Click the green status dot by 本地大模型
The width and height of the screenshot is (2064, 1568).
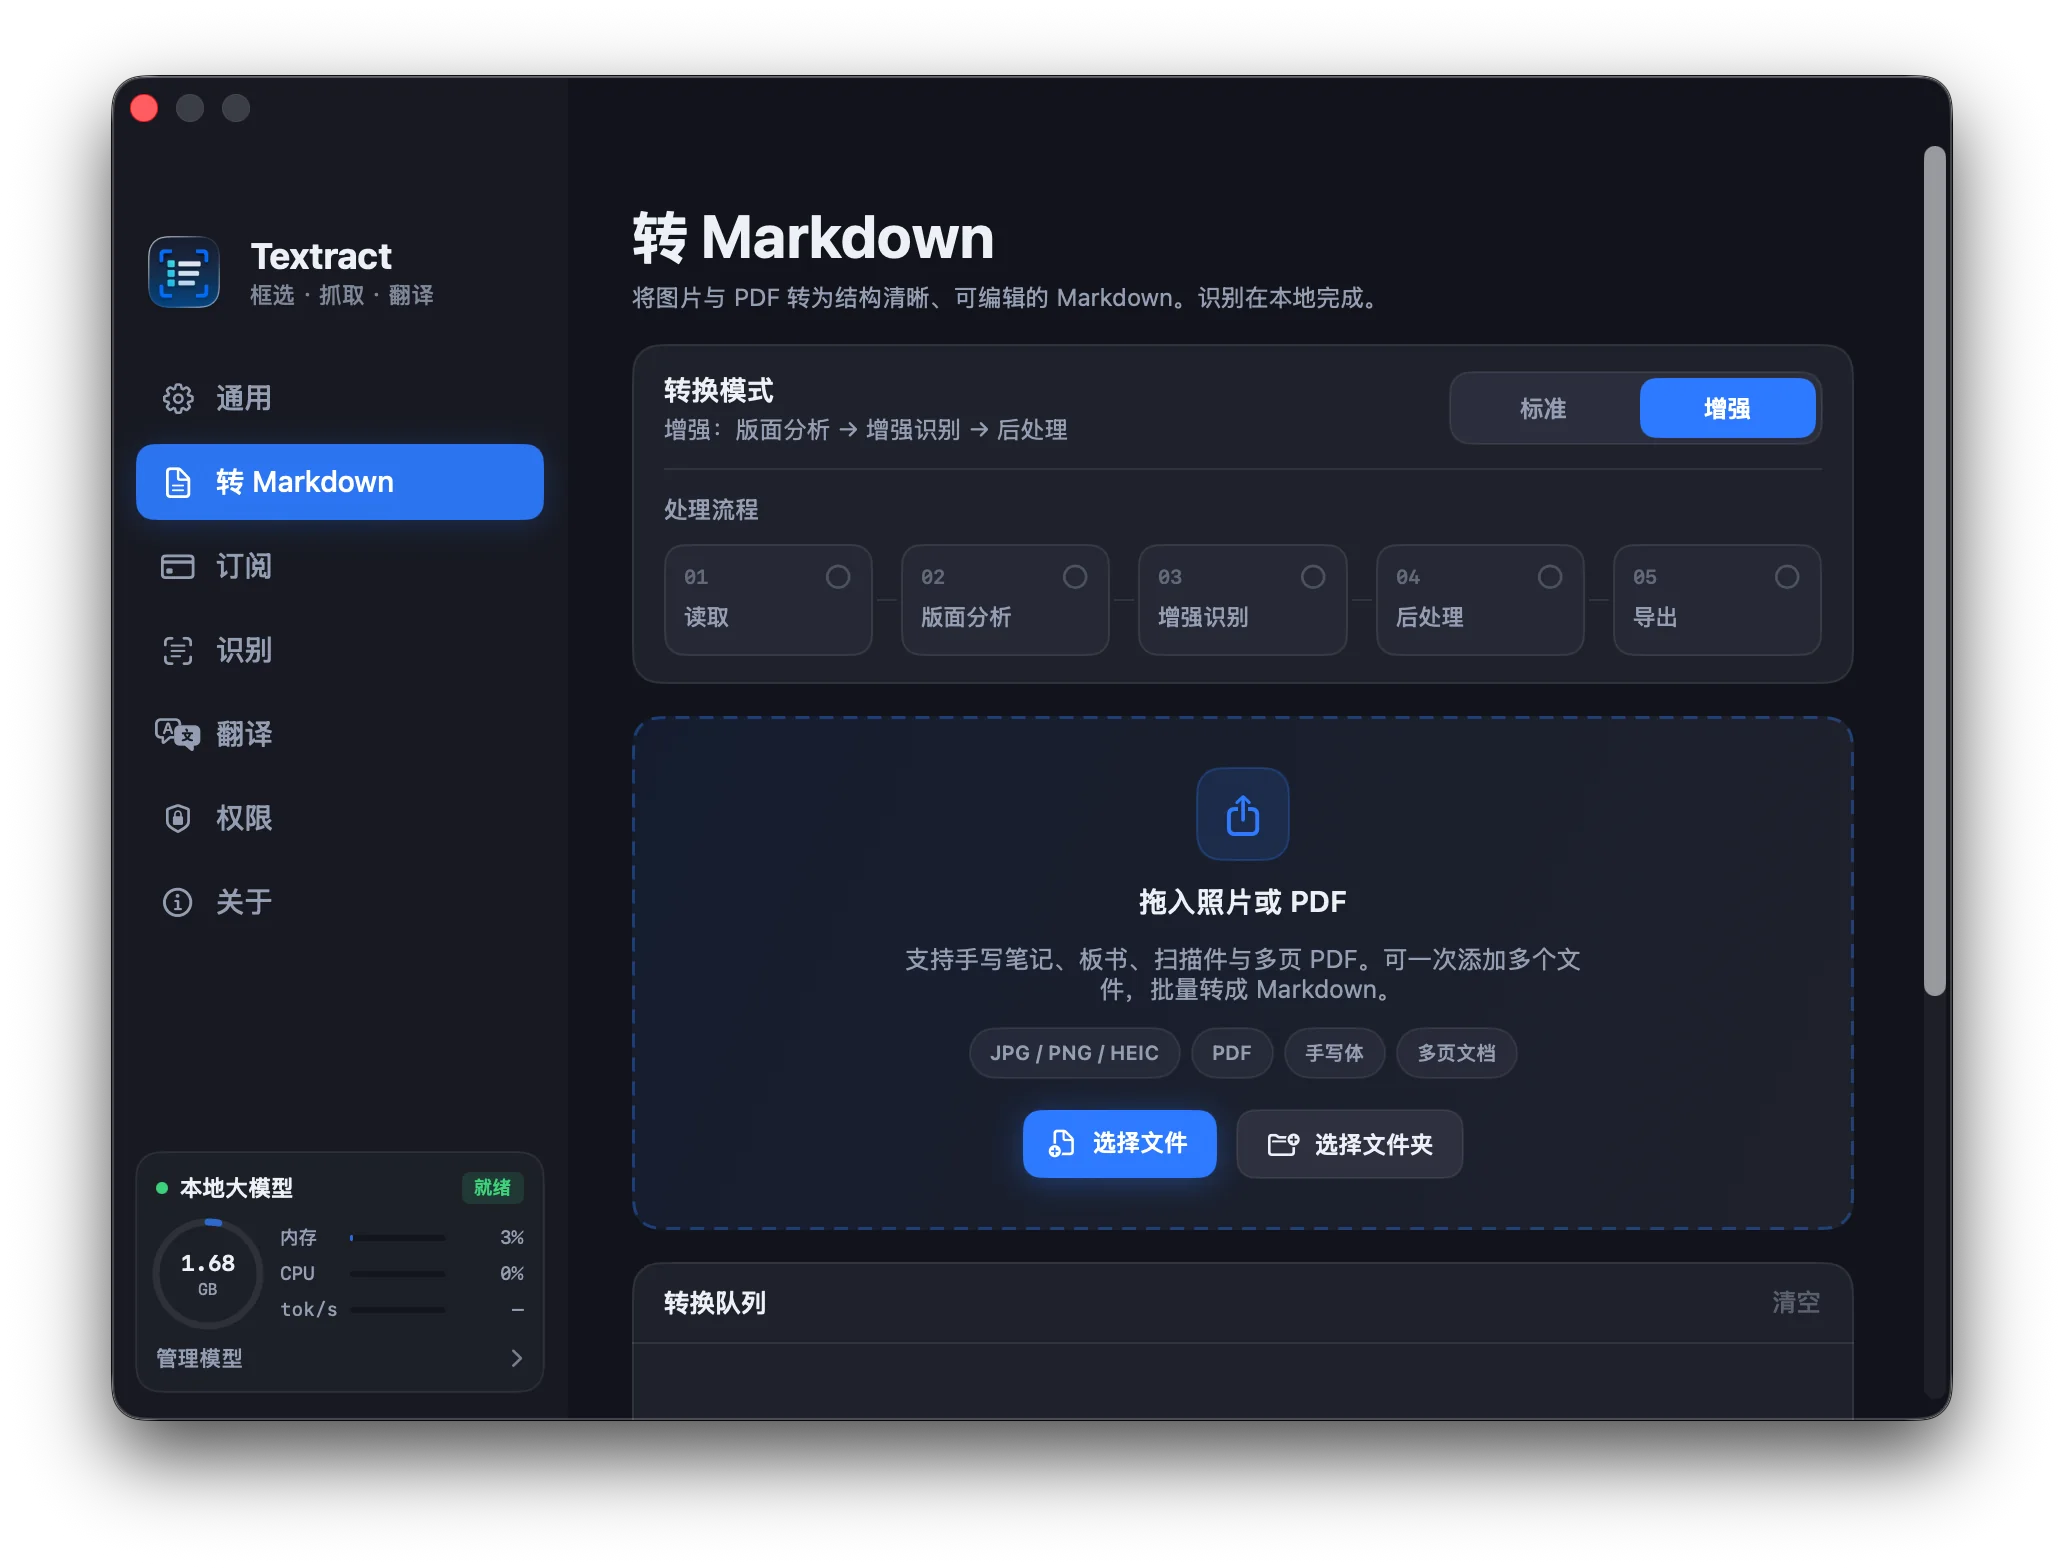click(162, 1188)
